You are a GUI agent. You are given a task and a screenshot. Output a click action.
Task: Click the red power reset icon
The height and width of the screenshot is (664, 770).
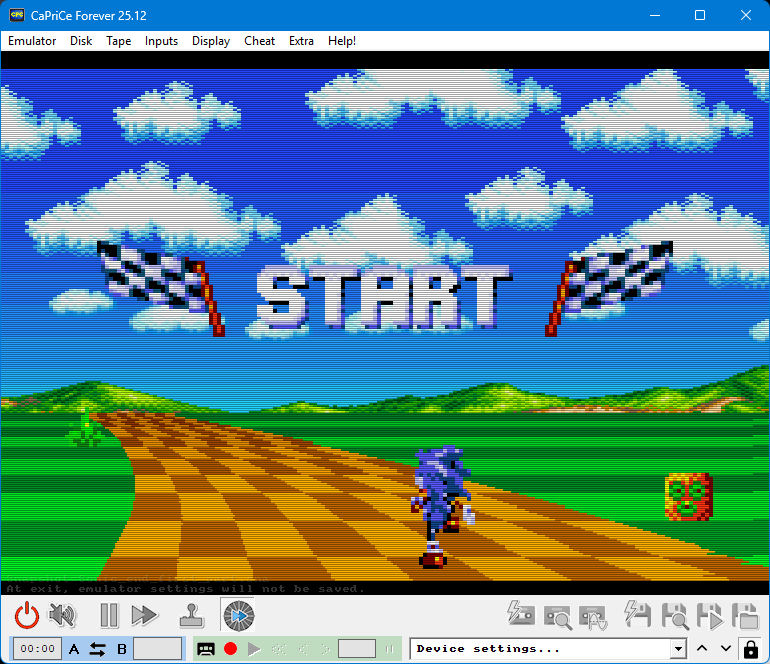27,615
